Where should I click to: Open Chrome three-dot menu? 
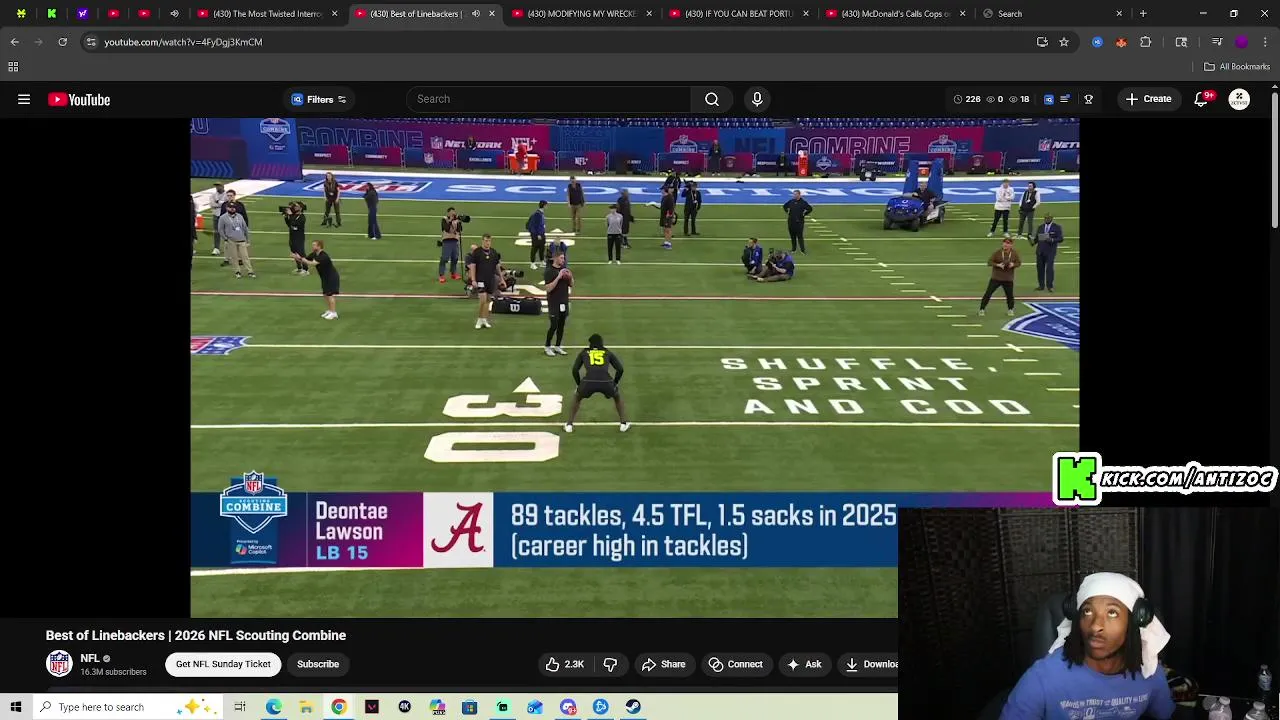1265,42
